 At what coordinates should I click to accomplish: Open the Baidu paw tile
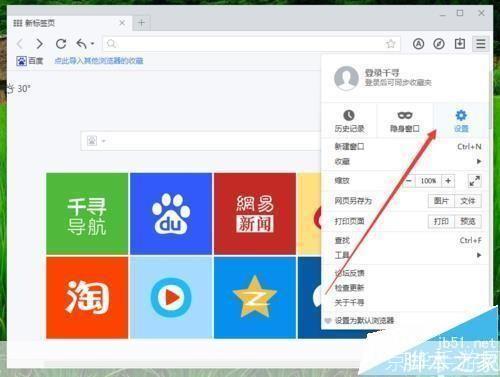171,214
